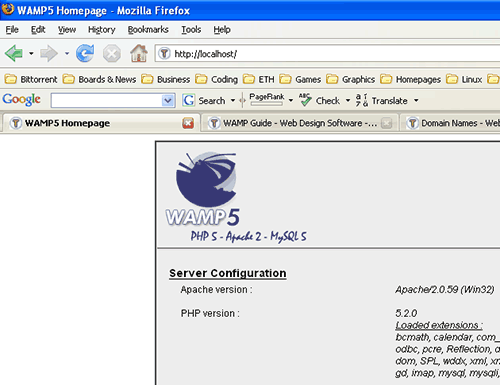Click the PHP 5 - Apache 2 - MySQL 5 tagline

pyautogui.click(x=248, y=236)
